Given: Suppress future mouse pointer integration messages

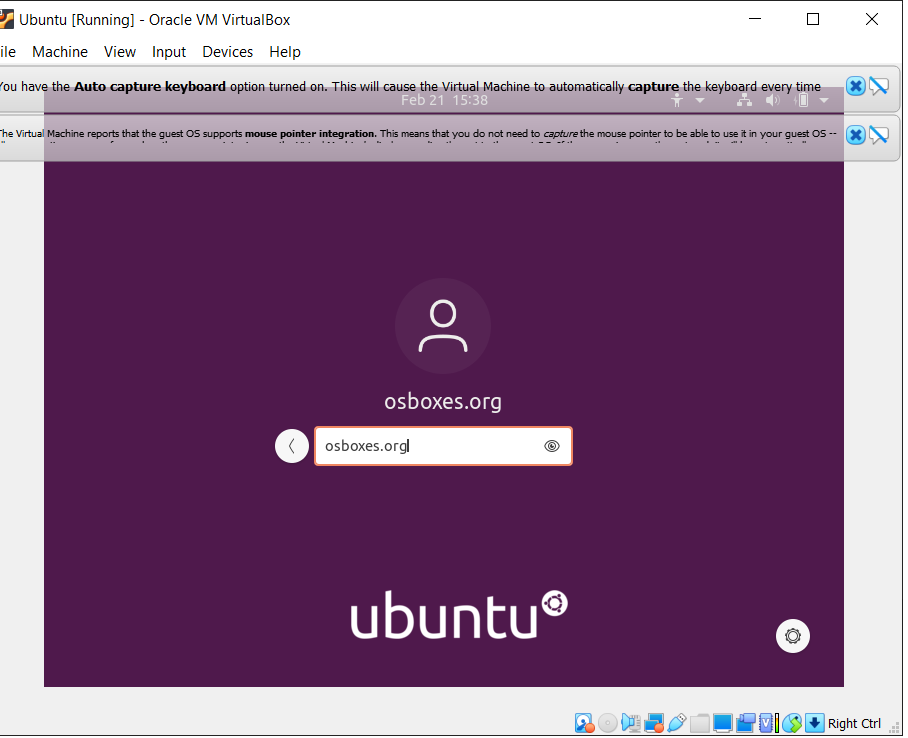Looking at the screenshot, I should pos(878,135).
